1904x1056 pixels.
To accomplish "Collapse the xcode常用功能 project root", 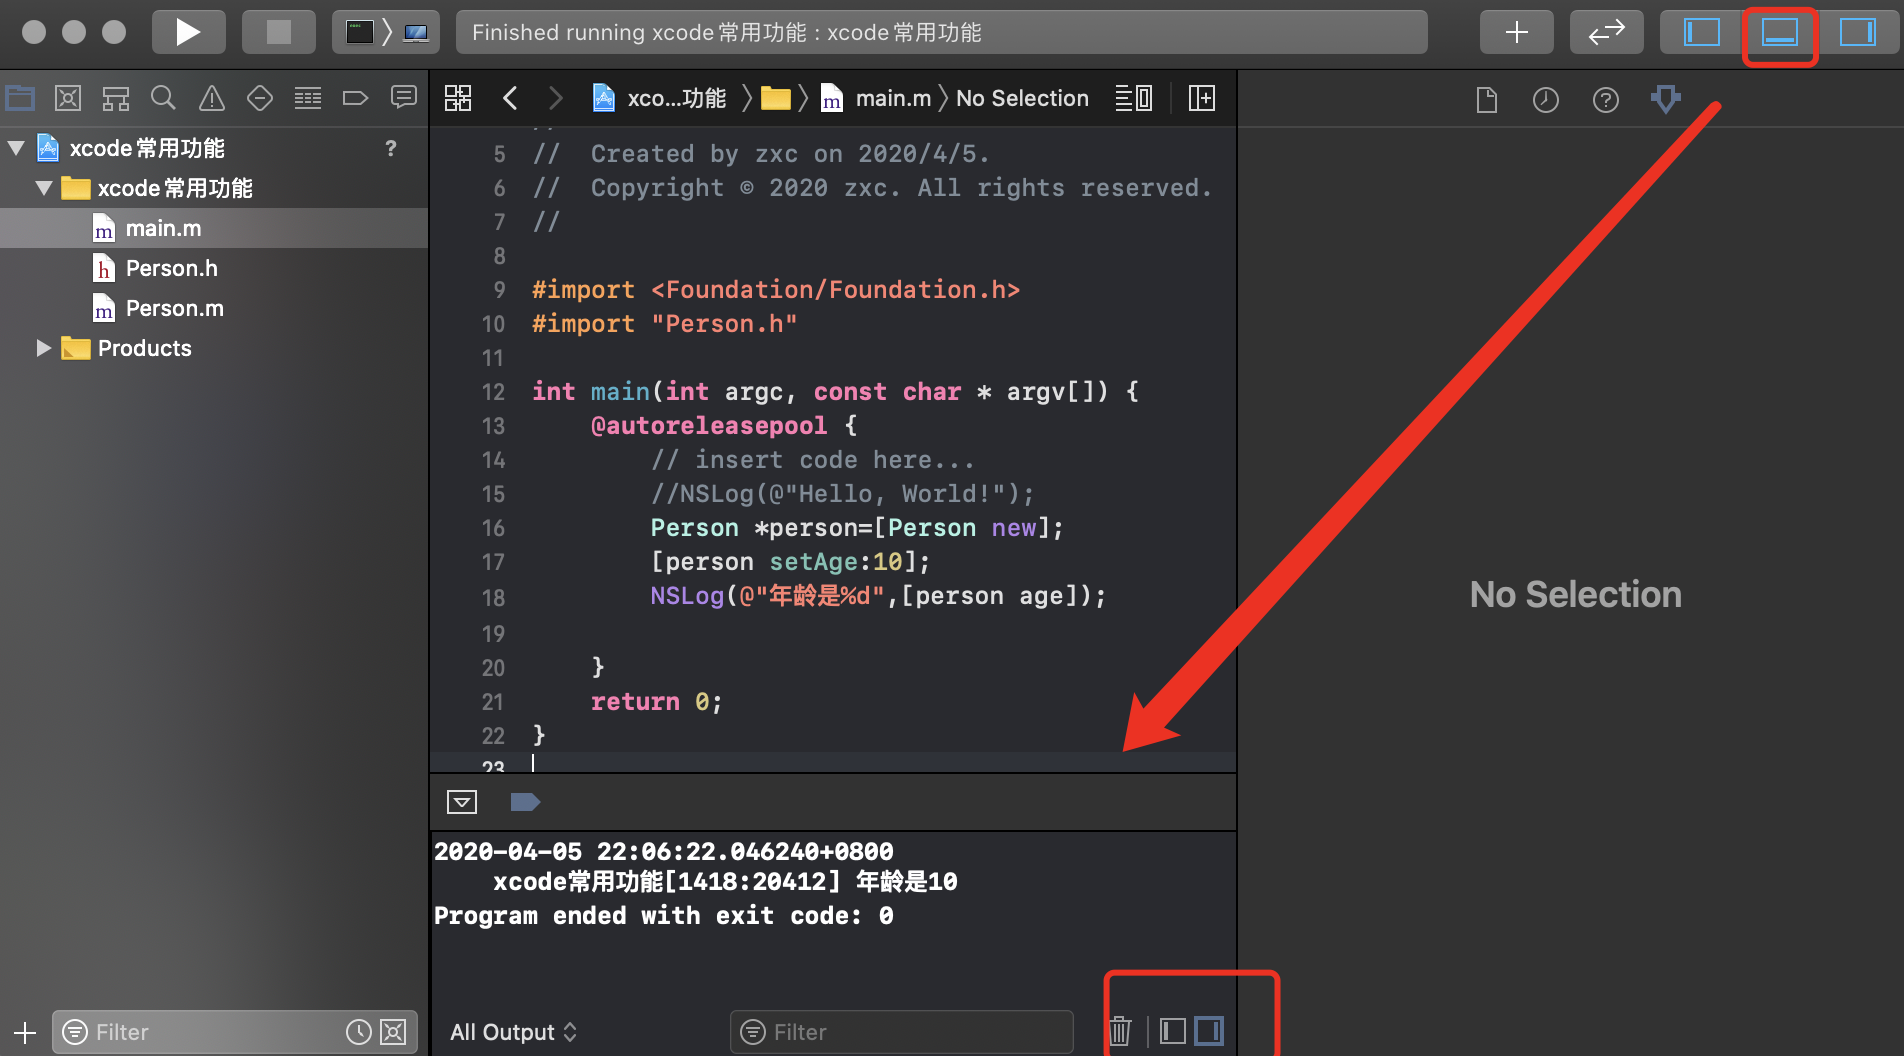I will 16,148.
